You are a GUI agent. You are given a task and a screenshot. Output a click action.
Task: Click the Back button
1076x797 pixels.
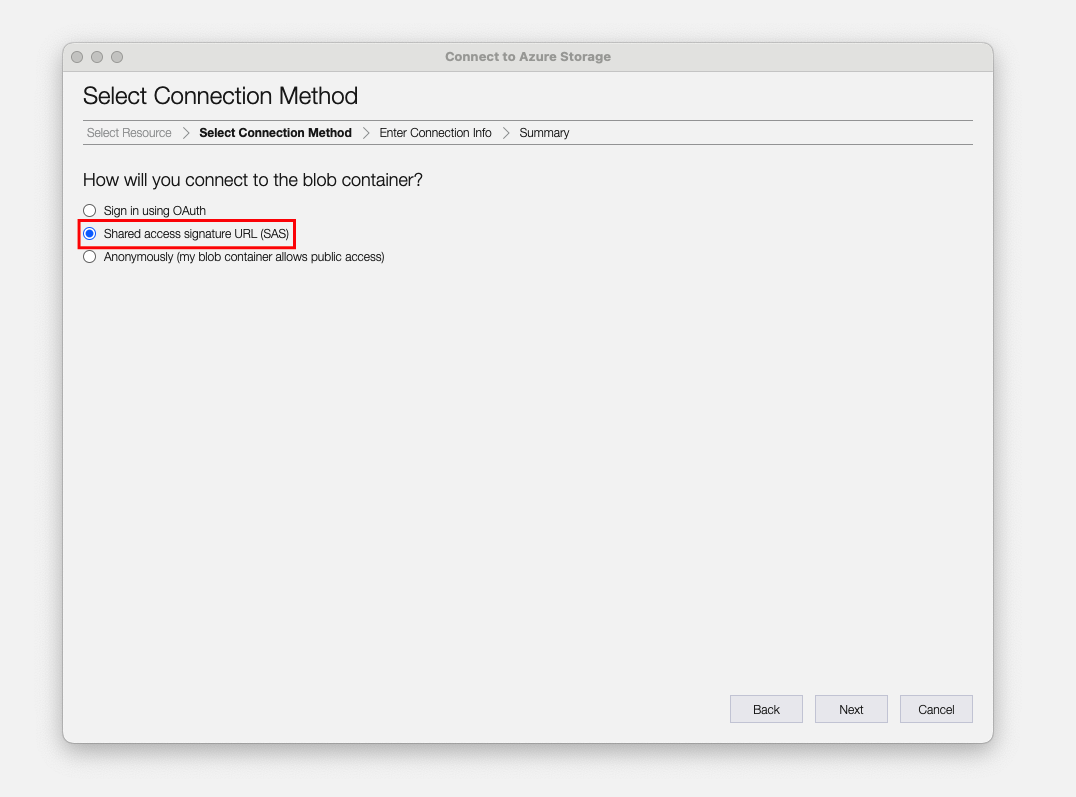coord(766,709)
